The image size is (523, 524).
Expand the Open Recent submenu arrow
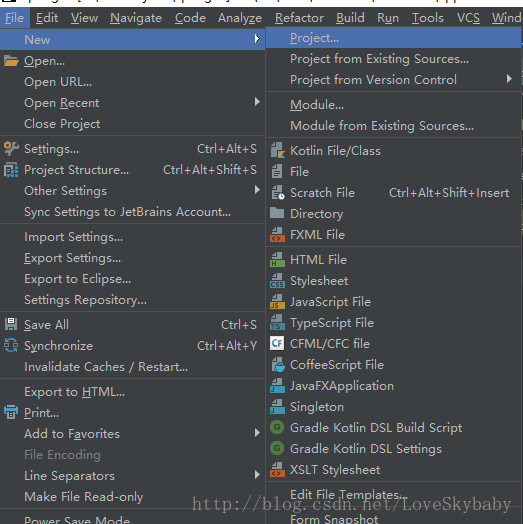point(257,102)
